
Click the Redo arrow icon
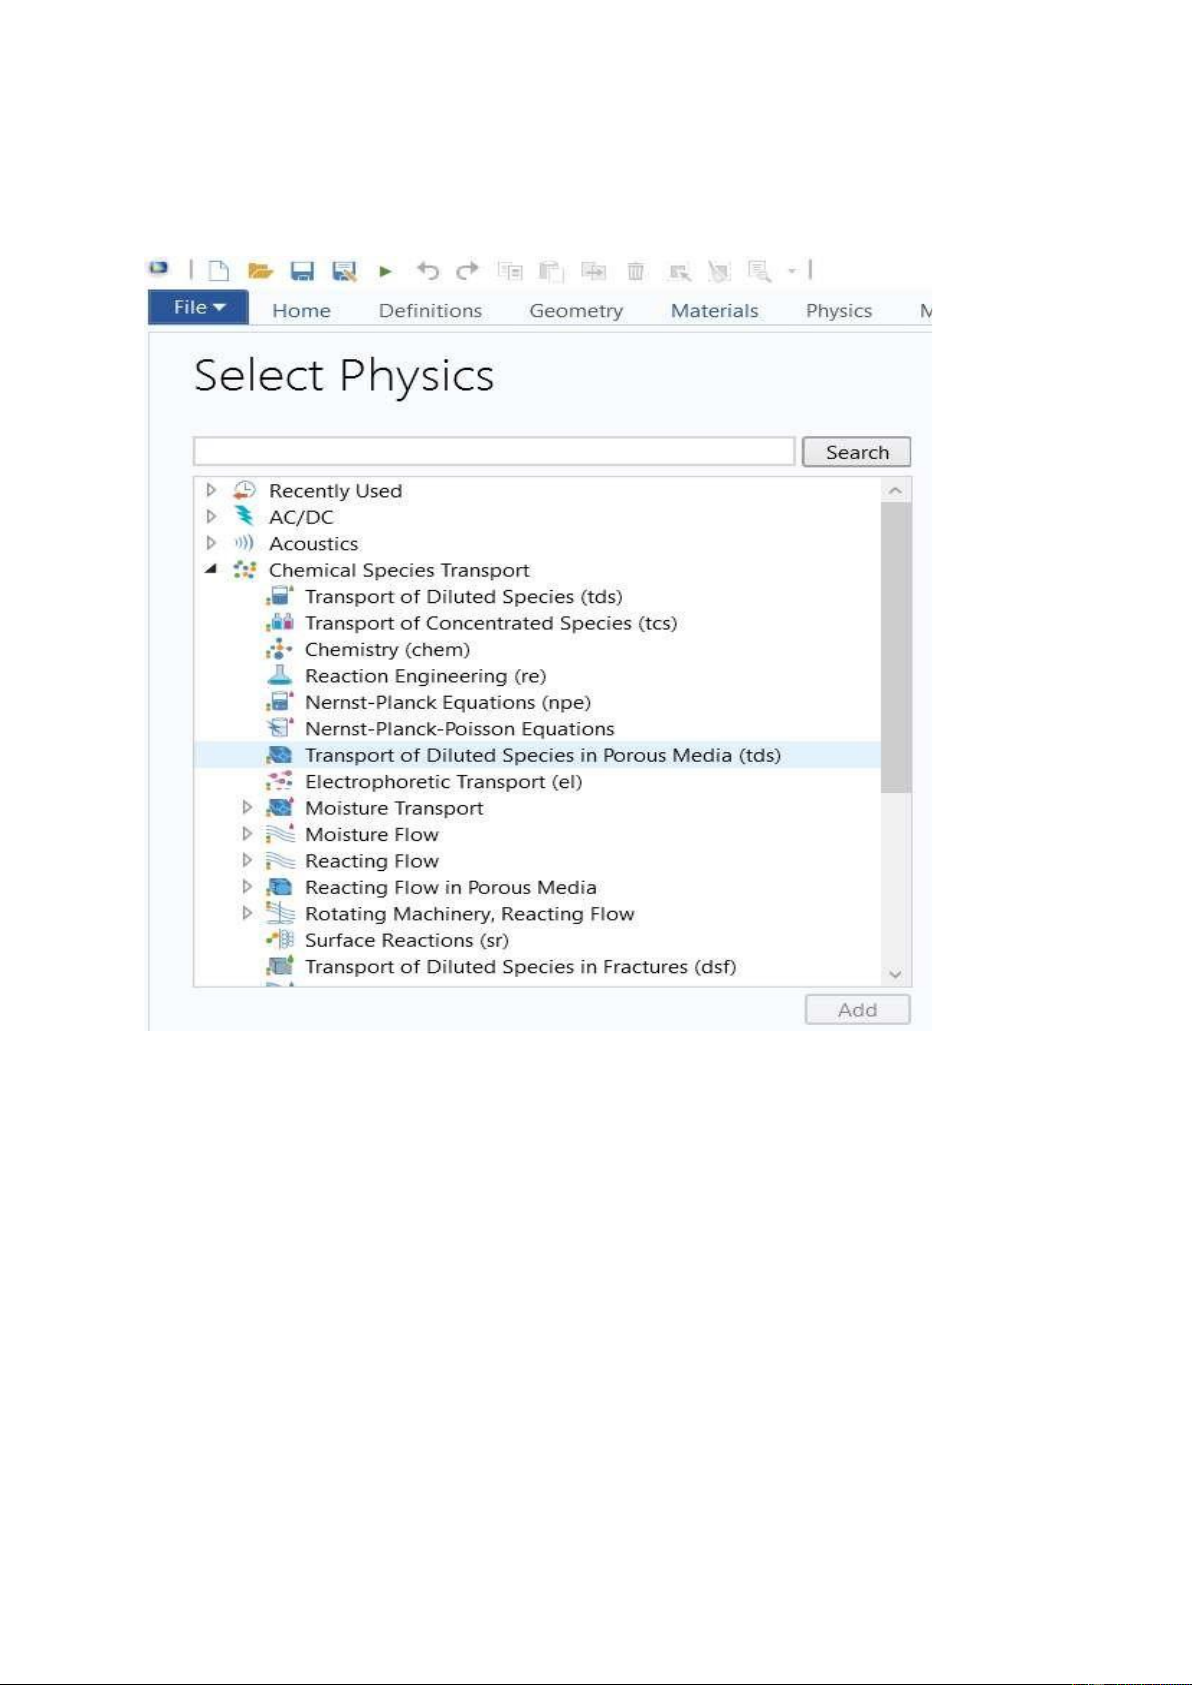(x=467, y=271)
